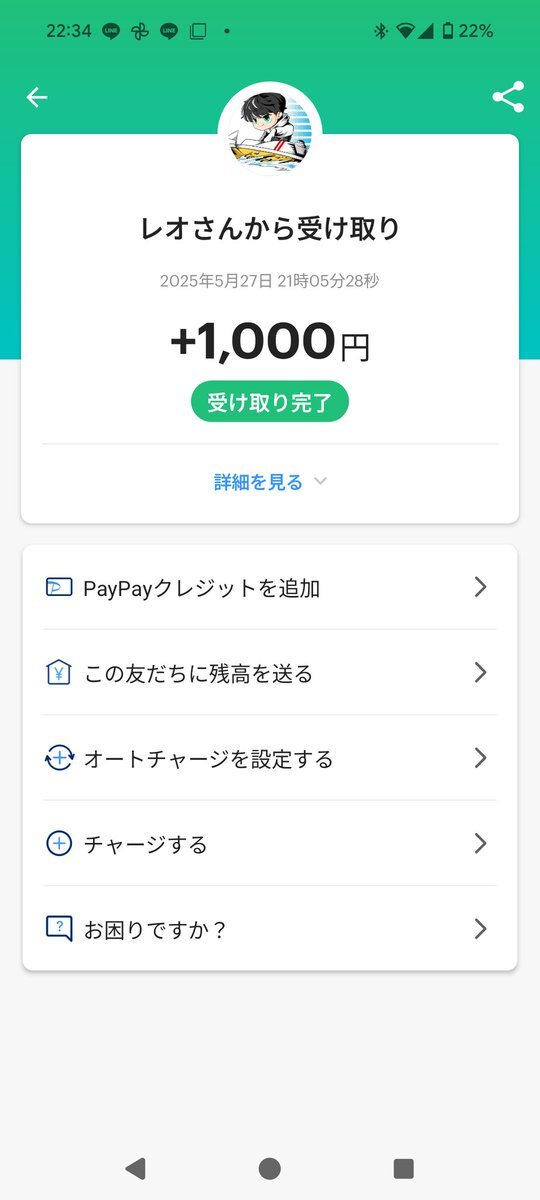Tap the Android back triangle button

(x=135, y=1168)
